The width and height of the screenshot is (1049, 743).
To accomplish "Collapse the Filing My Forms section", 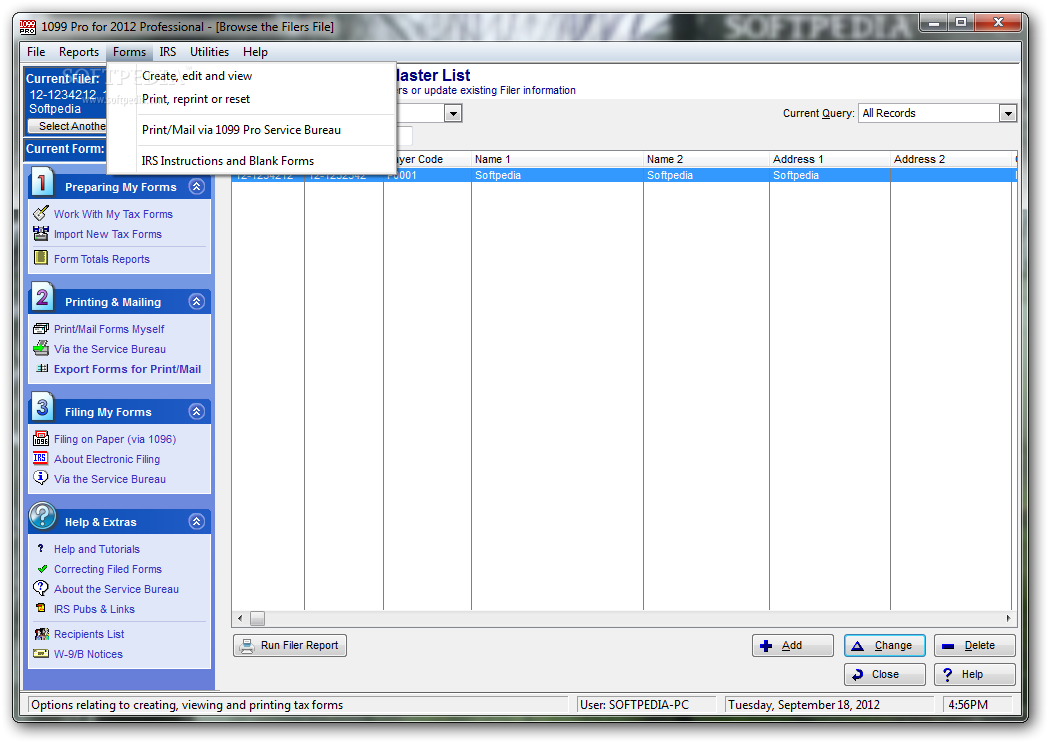I will point(196,411).
